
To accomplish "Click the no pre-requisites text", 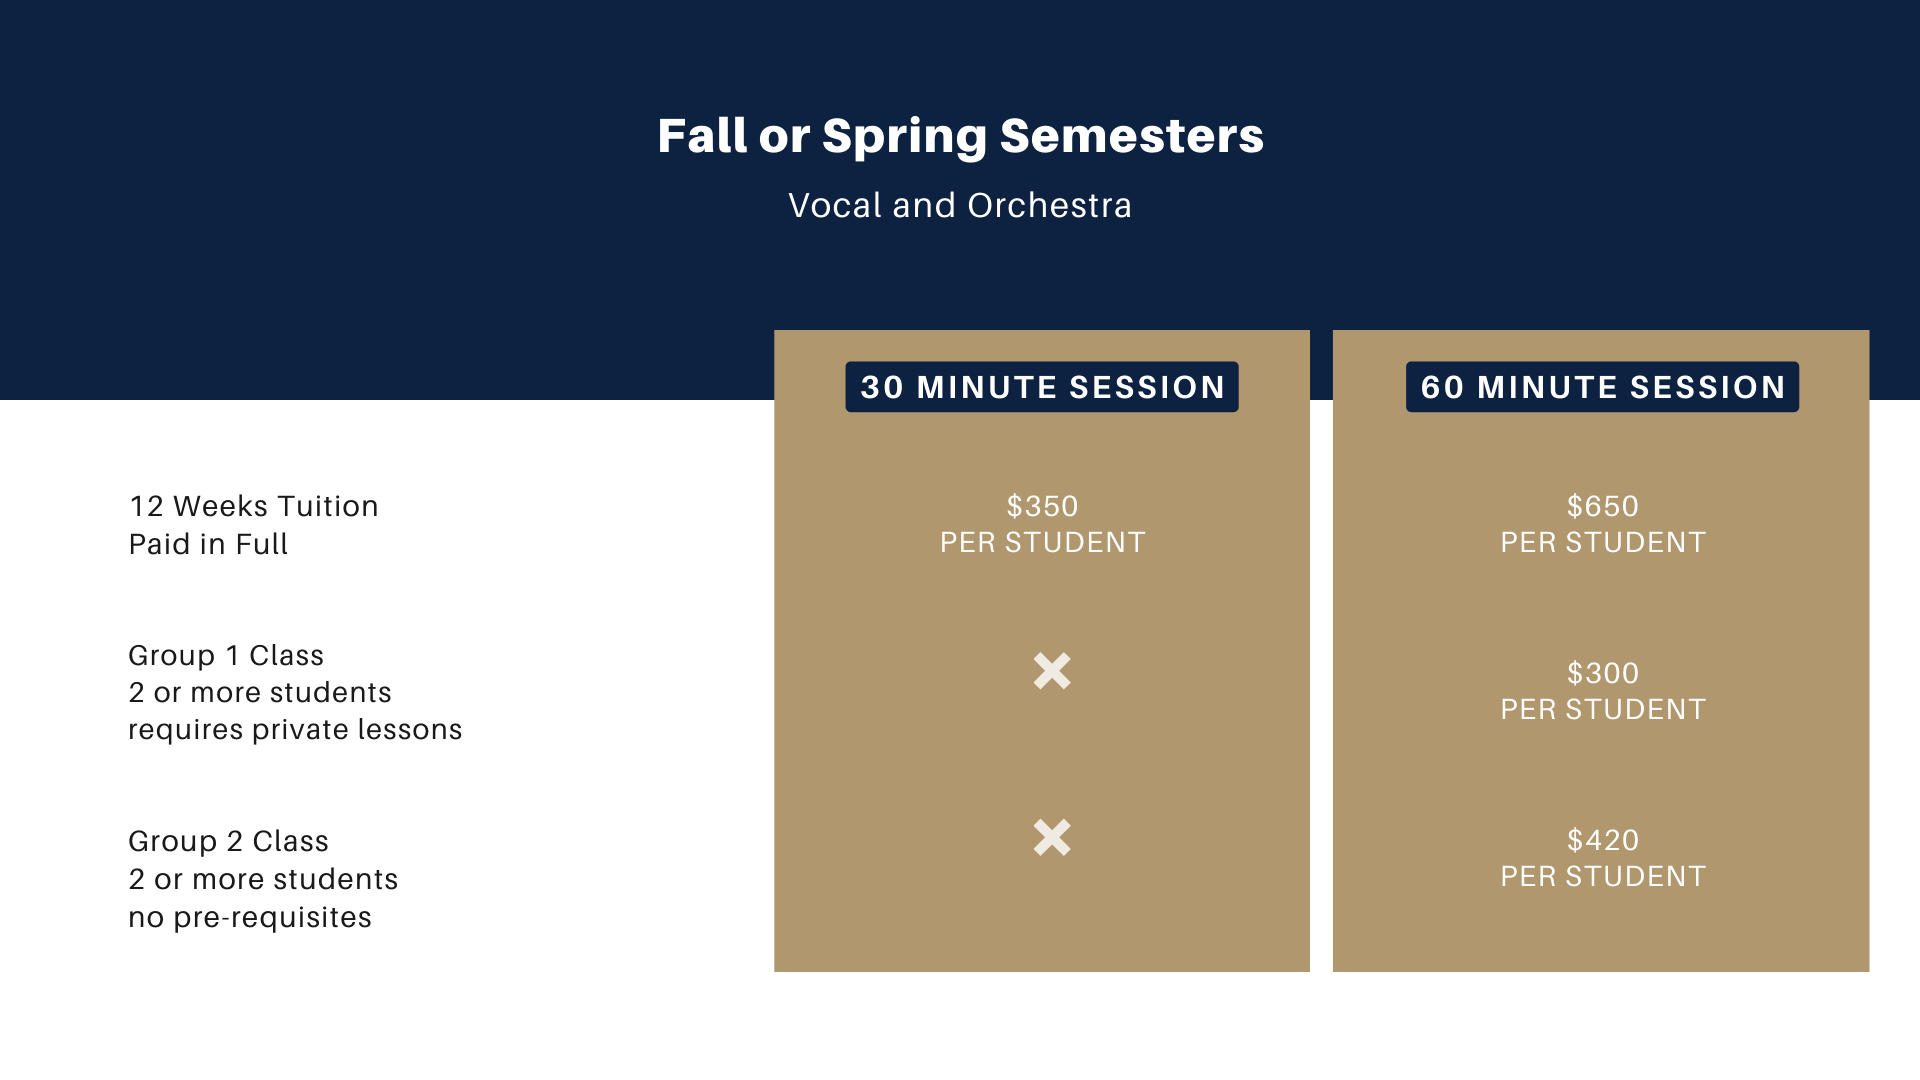I will (250, 917).
